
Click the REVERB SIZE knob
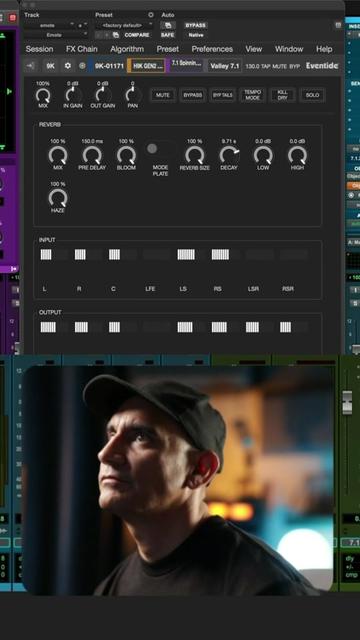point(194,156)
